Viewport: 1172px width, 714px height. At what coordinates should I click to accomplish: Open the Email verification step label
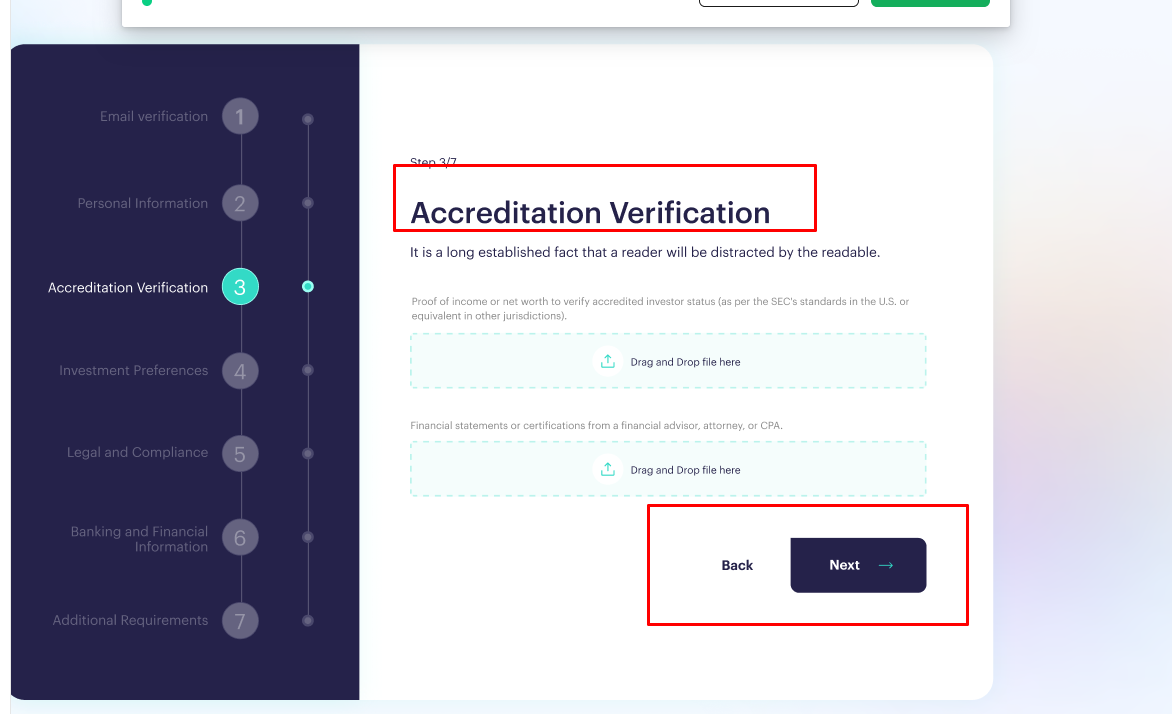[154, 117]
